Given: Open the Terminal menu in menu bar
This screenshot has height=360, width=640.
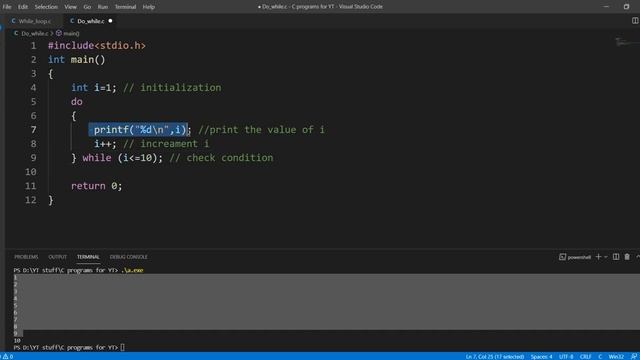Looking at the screenshot, I should click(125, 7).
